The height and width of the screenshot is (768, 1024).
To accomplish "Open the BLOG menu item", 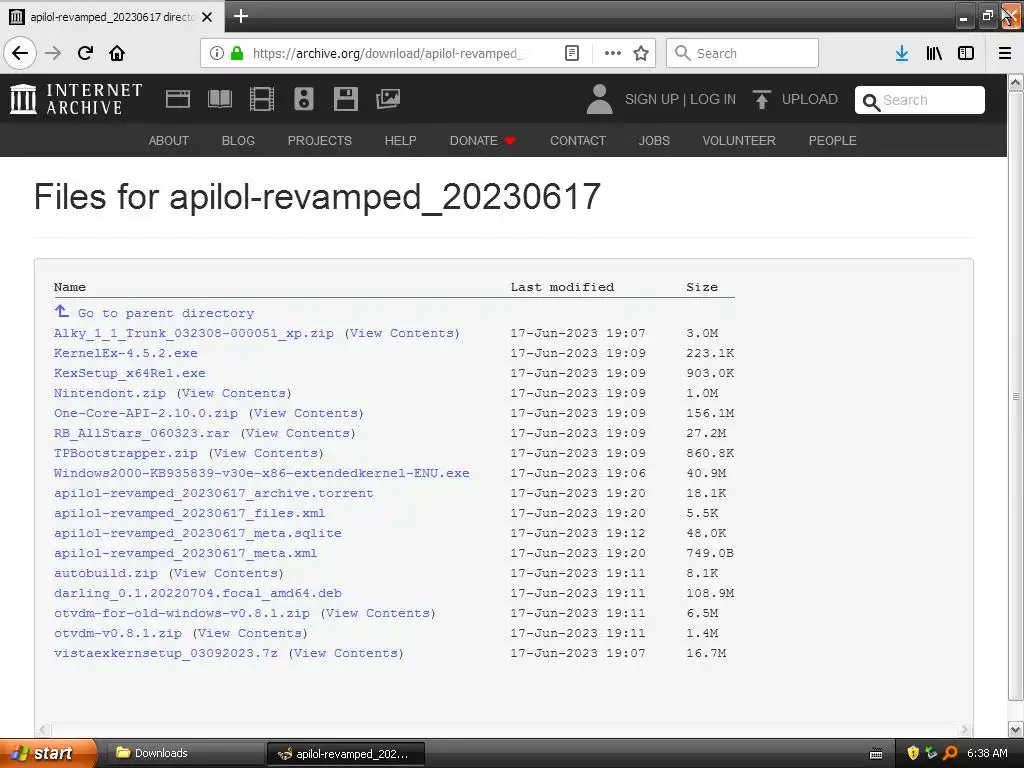I will click(238, 140).
